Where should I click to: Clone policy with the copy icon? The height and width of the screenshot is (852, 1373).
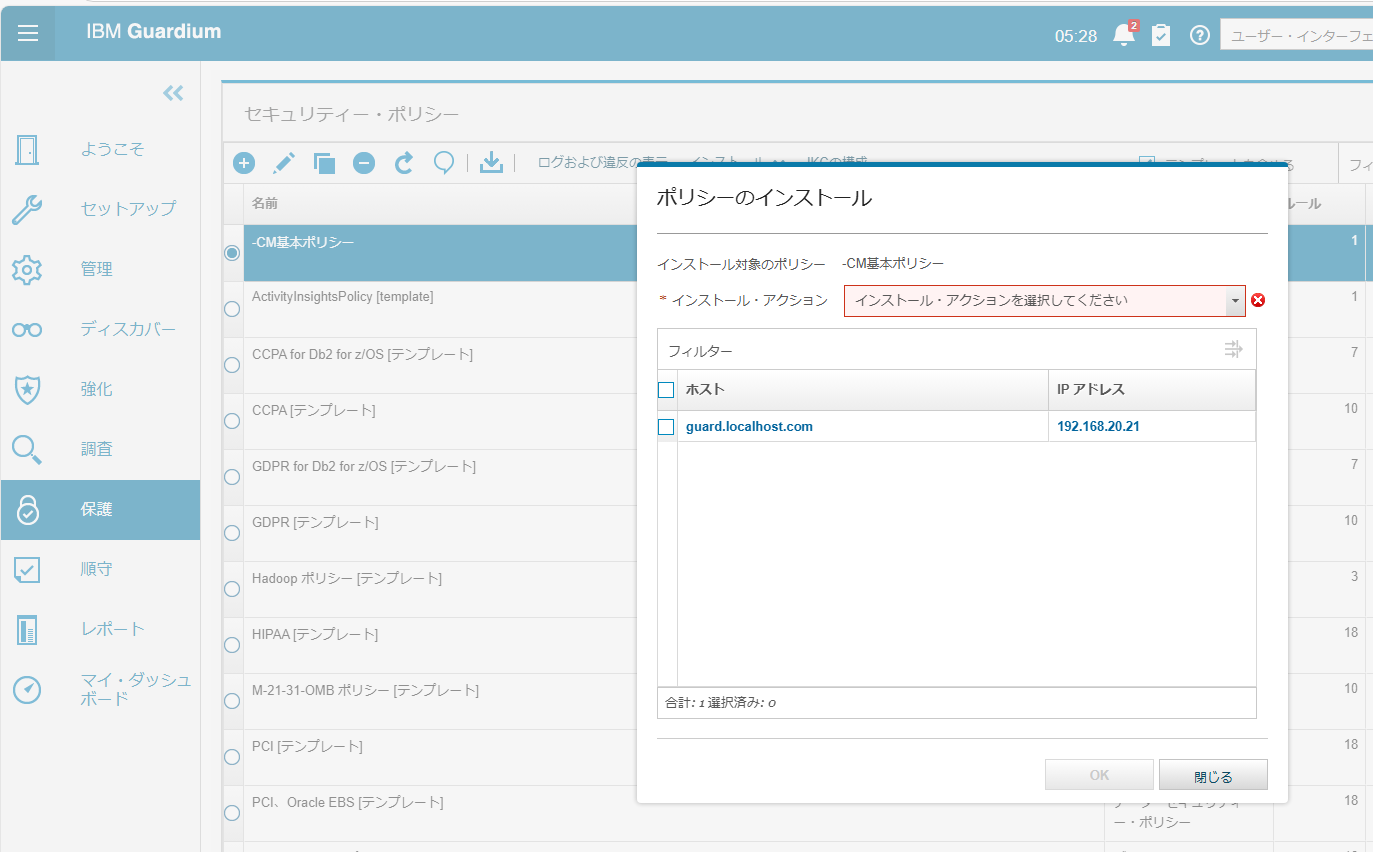pos(324,163)
